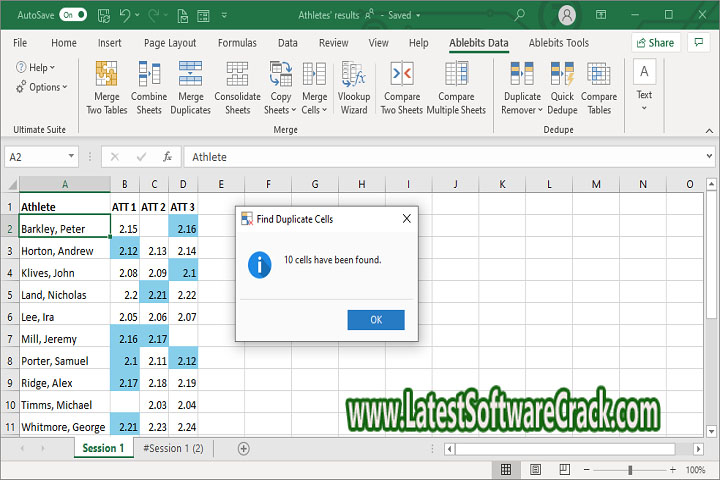Adjust the zoom level slider

coord(630,469)
